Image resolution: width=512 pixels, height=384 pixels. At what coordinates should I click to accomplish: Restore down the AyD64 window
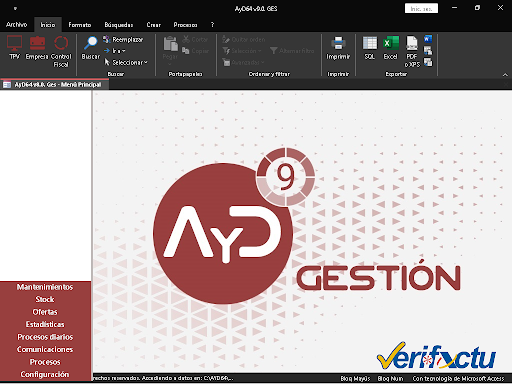point(477,8)
